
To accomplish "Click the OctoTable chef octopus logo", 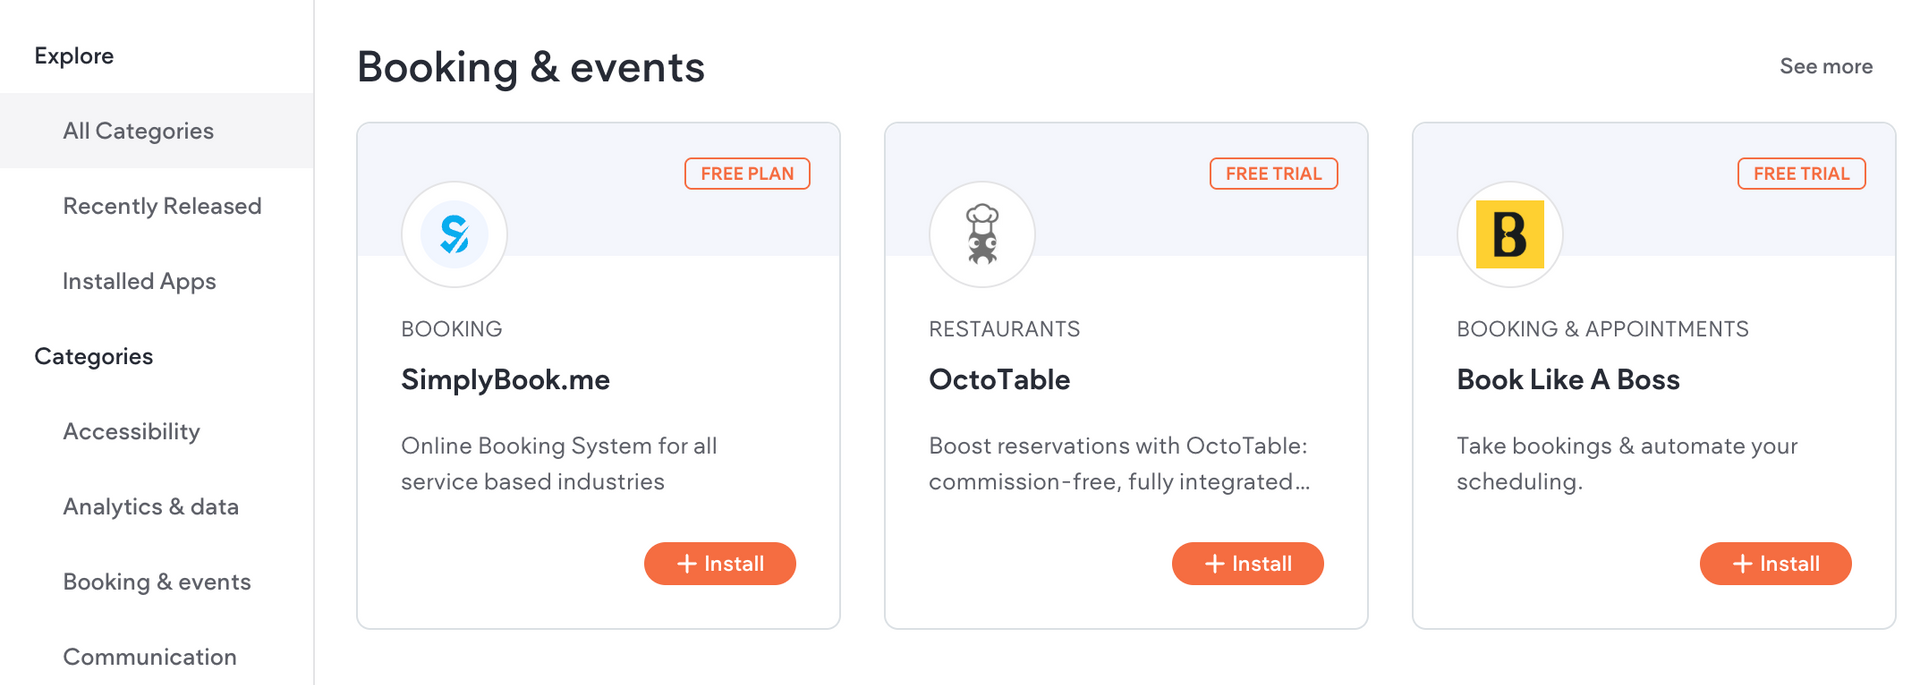I will [x=982, y=235].
